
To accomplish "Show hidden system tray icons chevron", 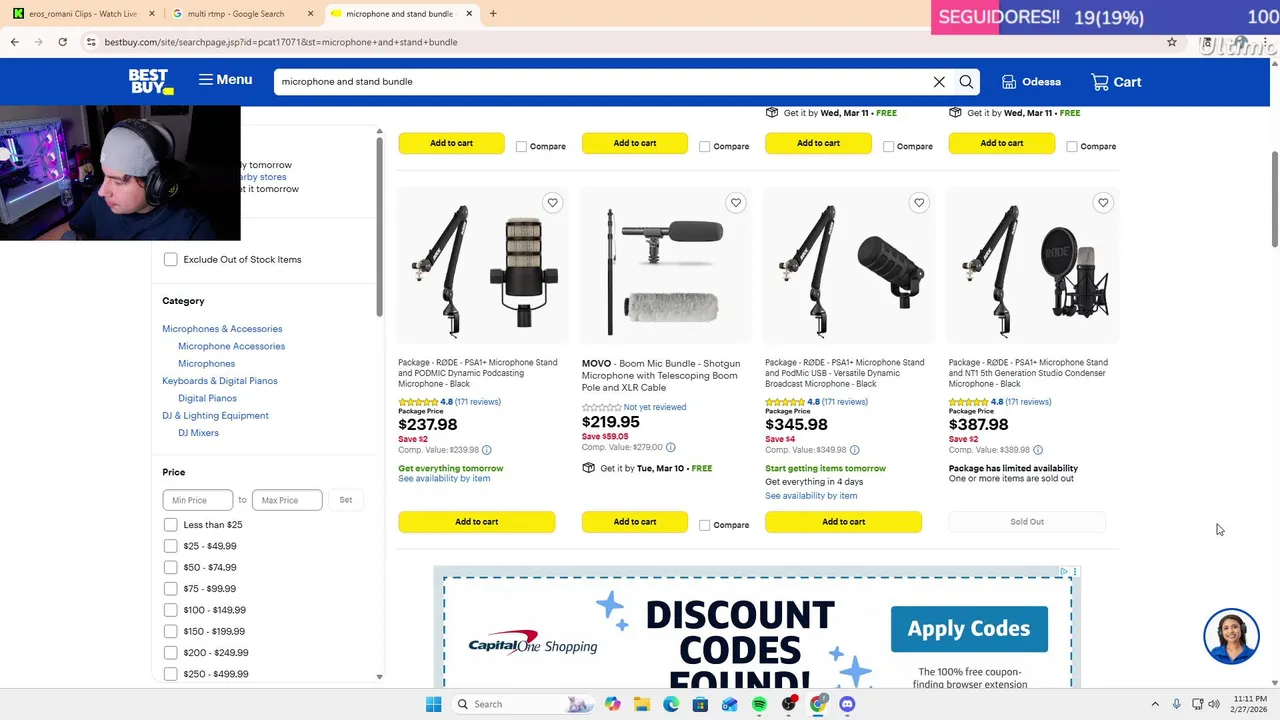I will pos(1155,704).
